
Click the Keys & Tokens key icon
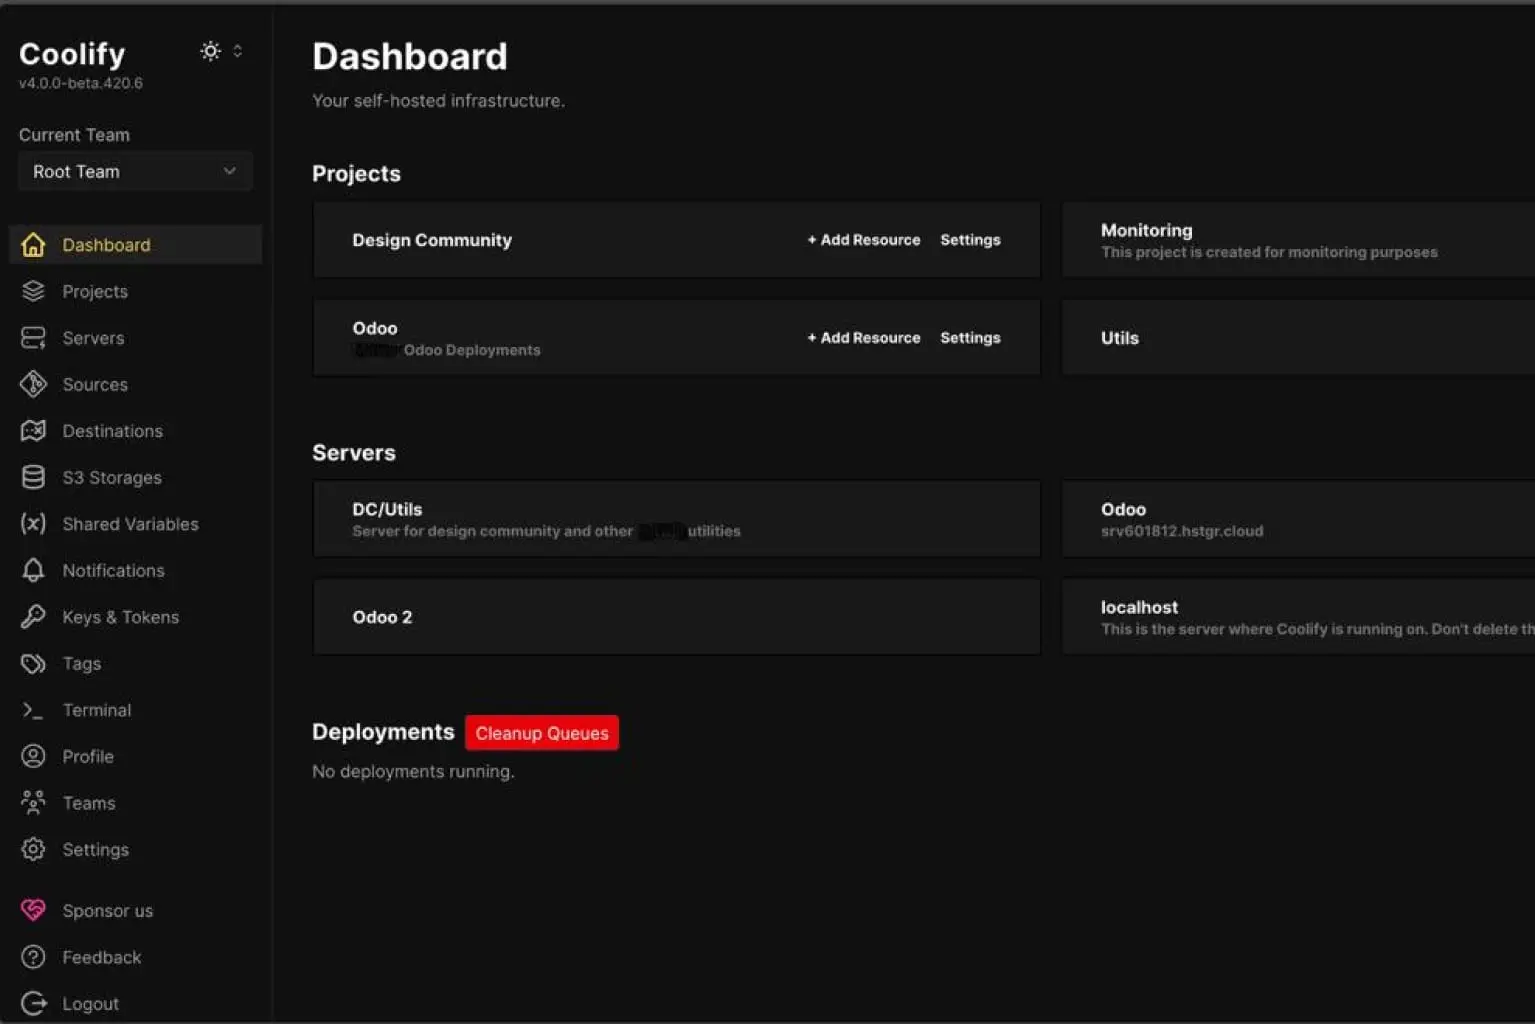point(33,617)
